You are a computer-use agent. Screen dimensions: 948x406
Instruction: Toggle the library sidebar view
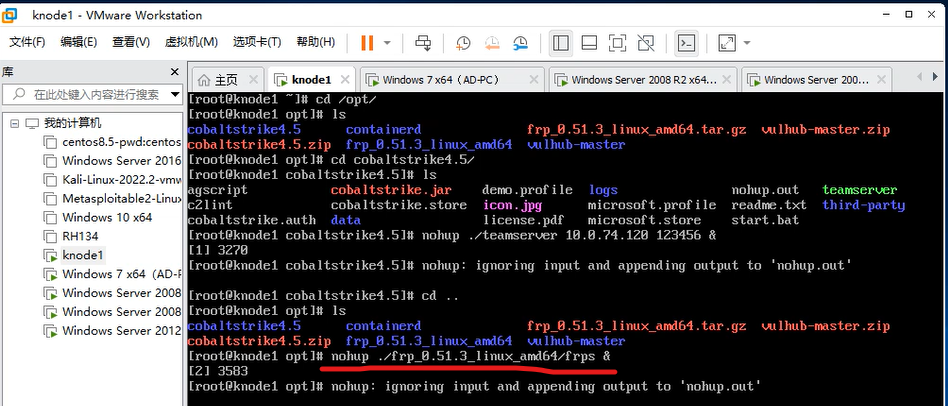560,43
